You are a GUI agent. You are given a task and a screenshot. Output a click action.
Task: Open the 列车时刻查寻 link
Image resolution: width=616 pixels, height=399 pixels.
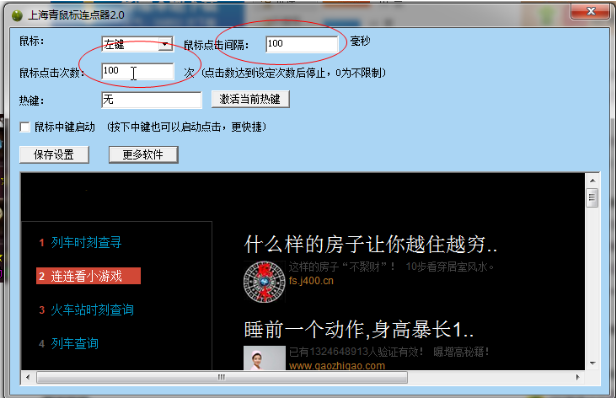pyautogui.click(x=86, y=243)
